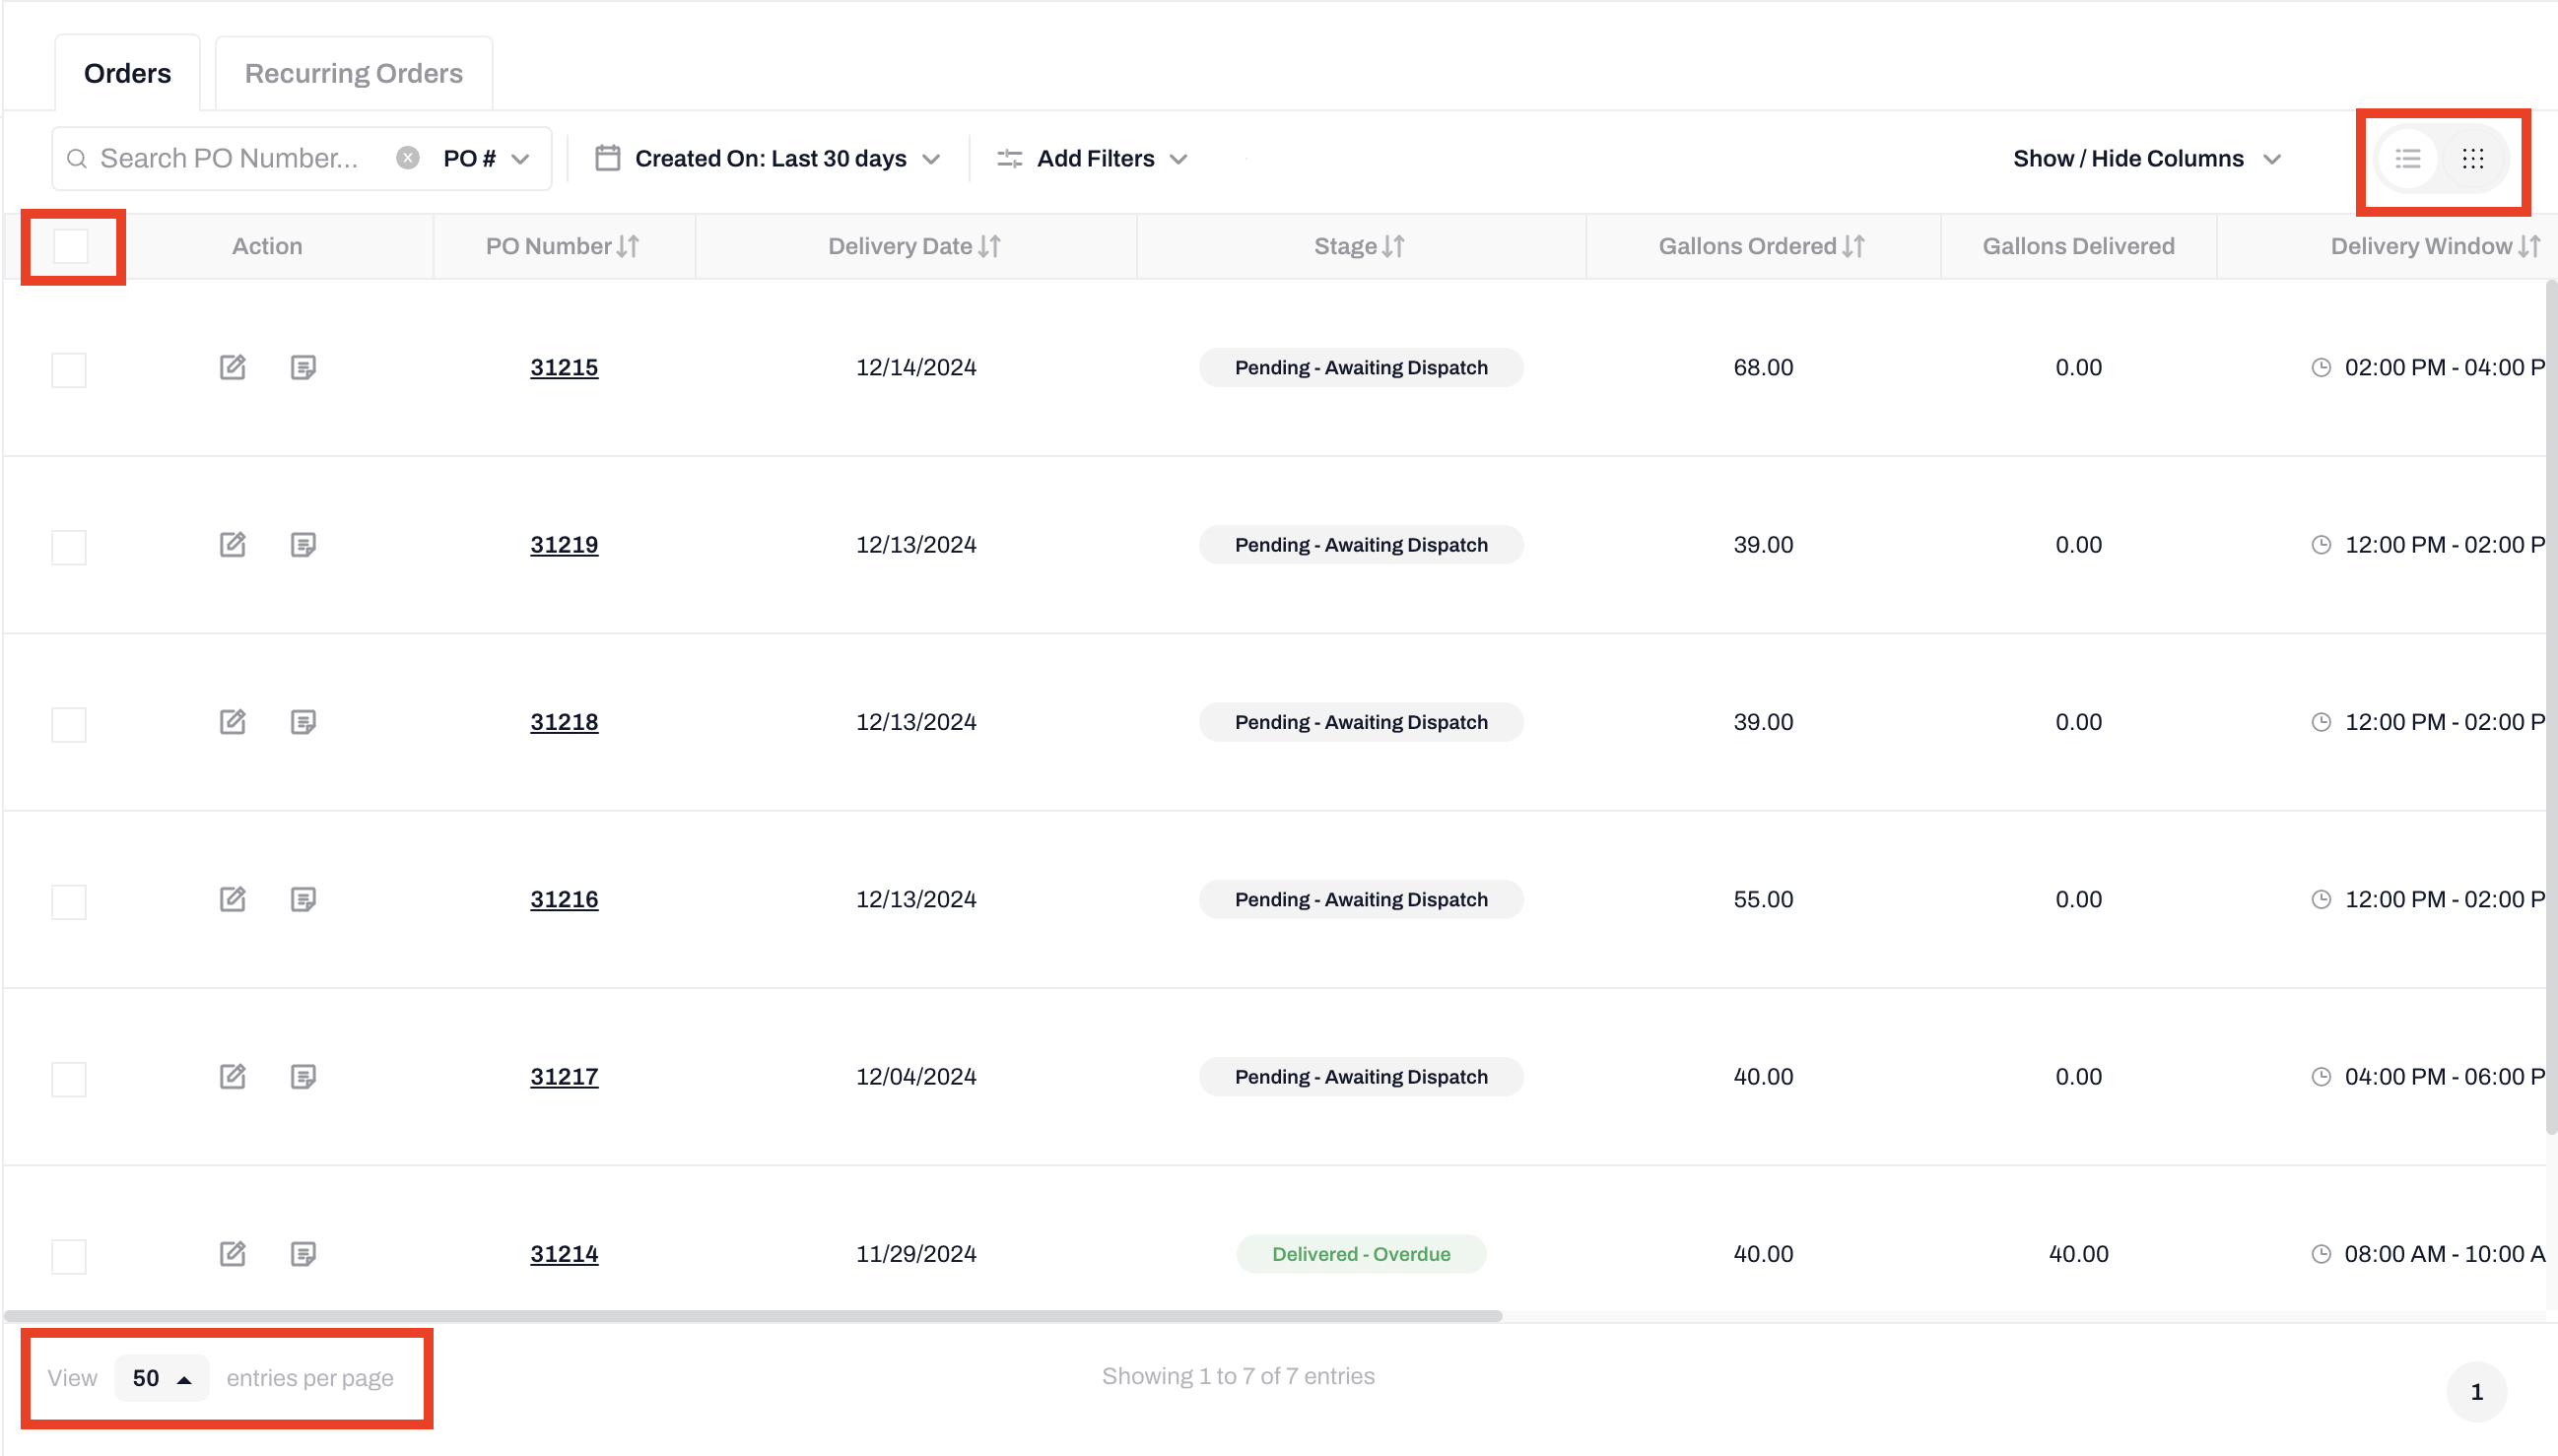Click the edit icon for PO 31215

point(233,367)
